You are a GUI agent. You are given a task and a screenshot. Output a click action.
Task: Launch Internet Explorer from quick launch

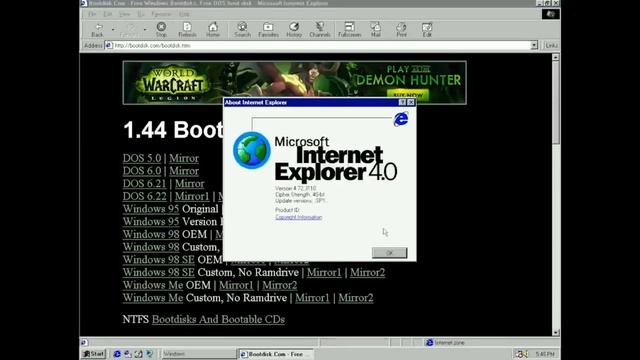point(117,354)
